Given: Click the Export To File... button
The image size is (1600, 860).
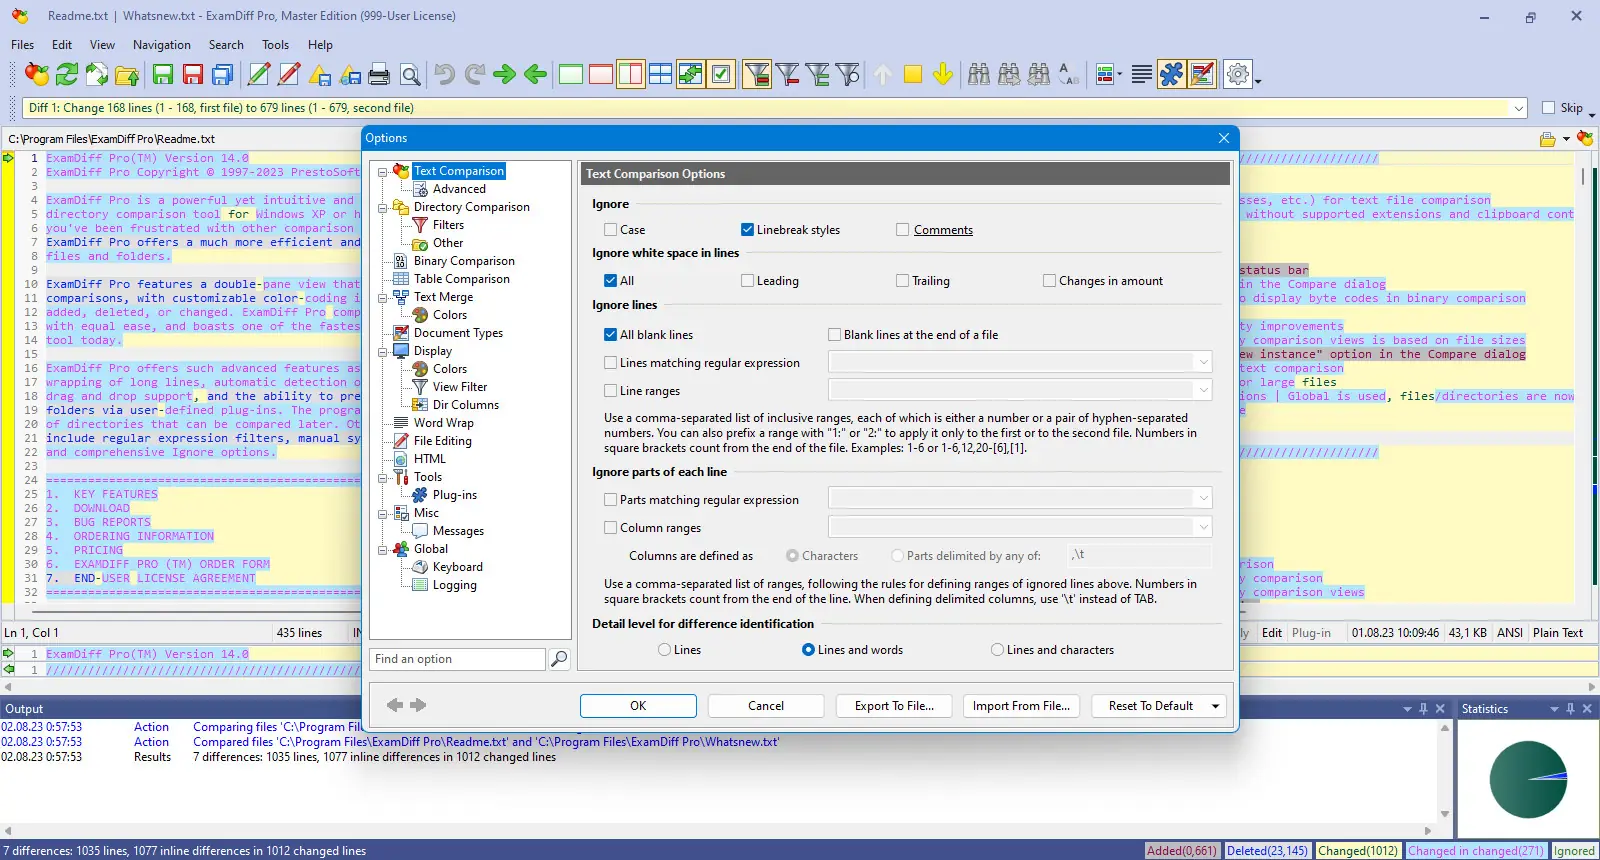Looking at the screenshot, I should tap(894, 706).
